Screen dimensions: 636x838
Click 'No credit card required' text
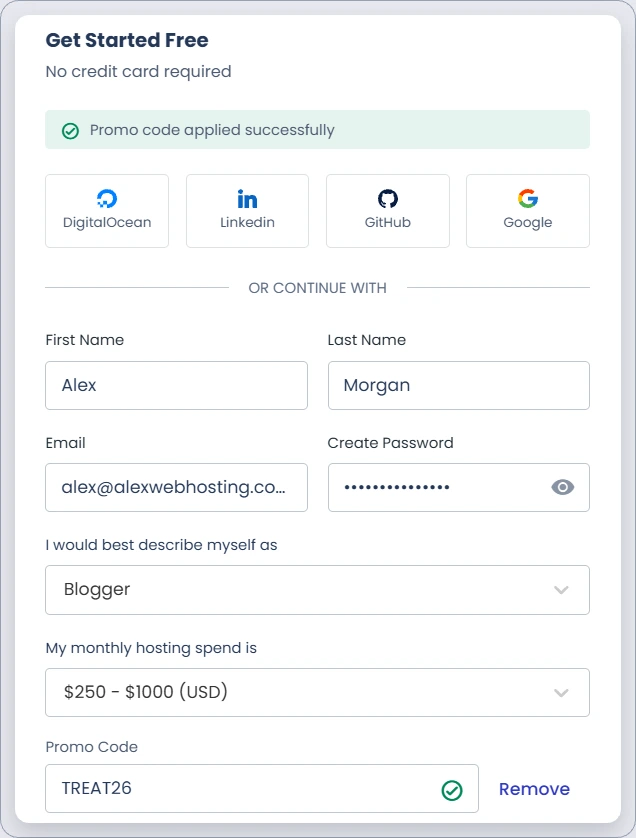point(138,72)
